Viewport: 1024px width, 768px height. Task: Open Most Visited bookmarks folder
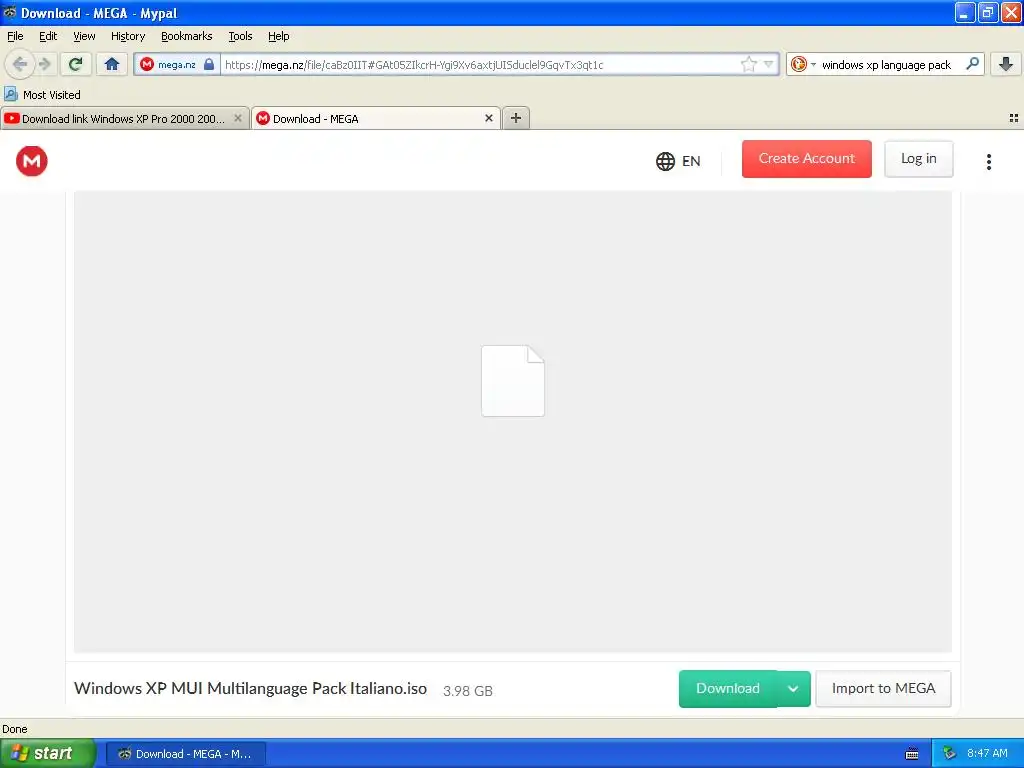point(43,95)
